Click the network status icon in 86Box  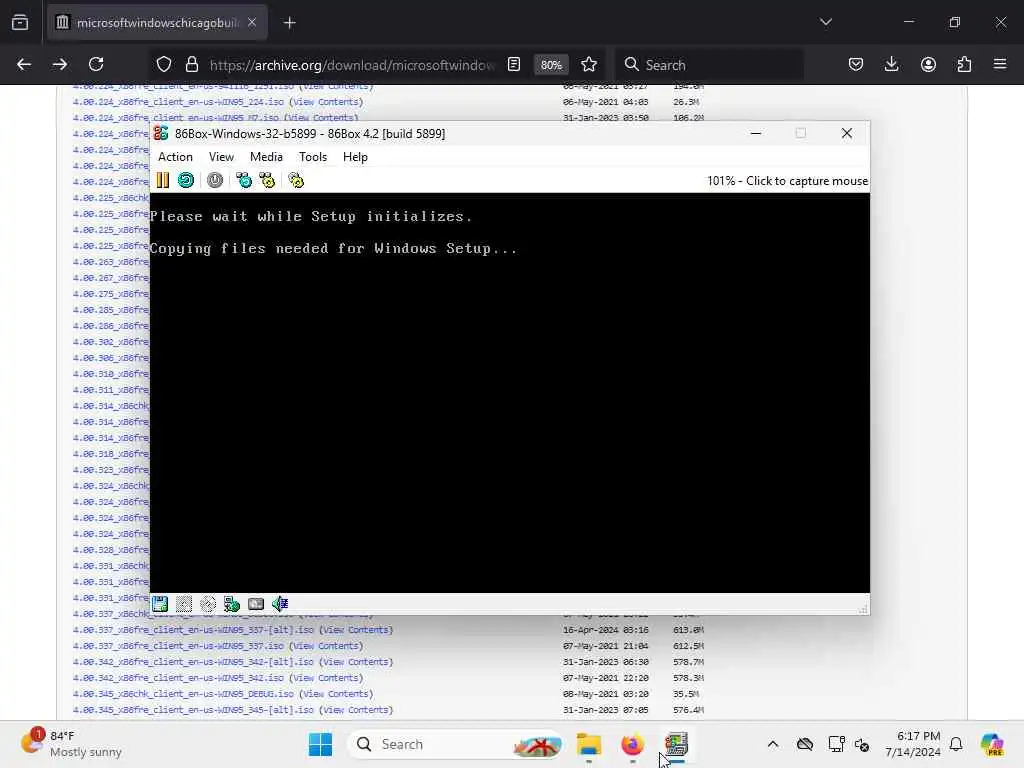point(232,604)
